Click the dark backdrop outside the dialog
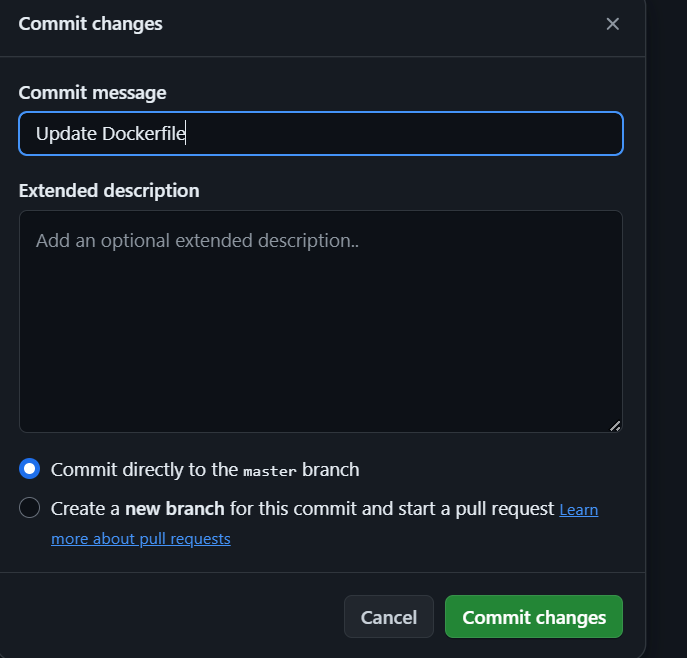Viewport: 687px width, 658px height. tap(667, 330)
